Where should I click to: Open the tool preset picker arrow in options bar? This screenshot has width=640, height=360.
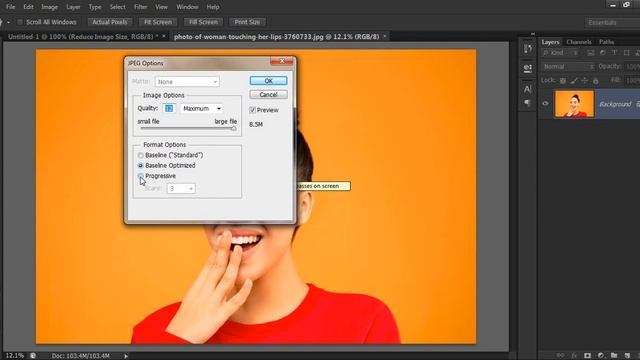(8, 22)
